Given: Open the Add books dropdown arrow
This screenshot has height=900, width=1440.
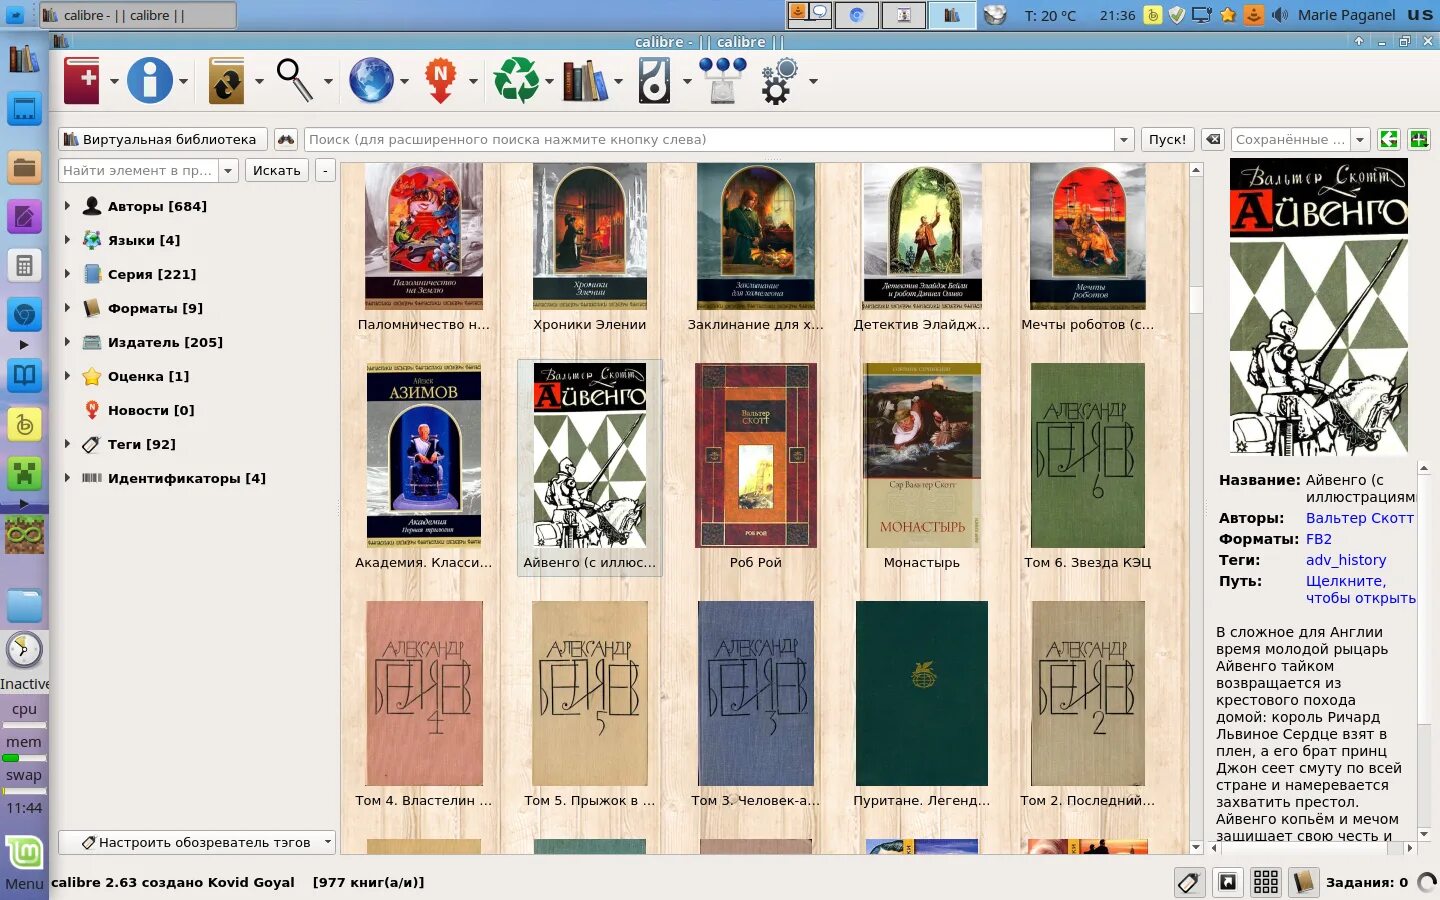Looking at the screenshot, I should pyautogui.click(x=114, y=81).
